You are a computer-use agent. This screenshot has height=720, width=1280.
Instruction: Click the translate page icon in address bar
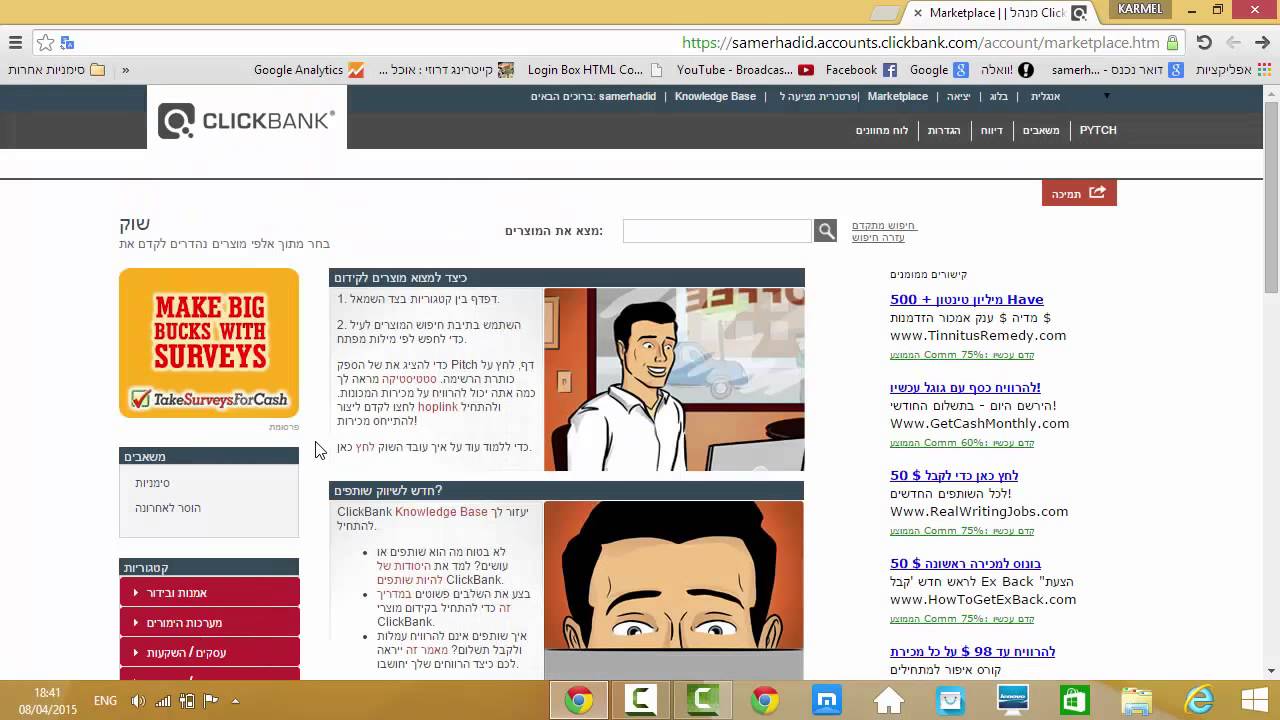coord(67,43)
